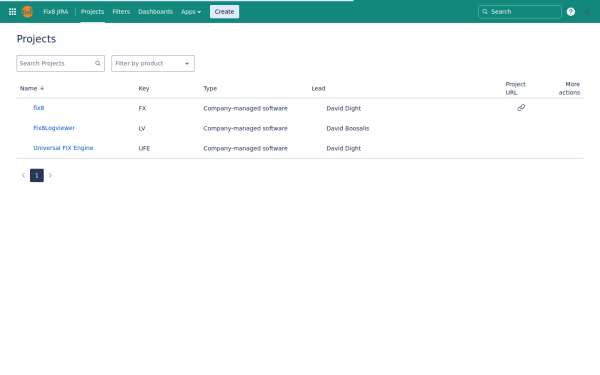The height and width of the screenshot is (375, 600).
Task: Click the LV key cell
Action: tap(142, 128)
